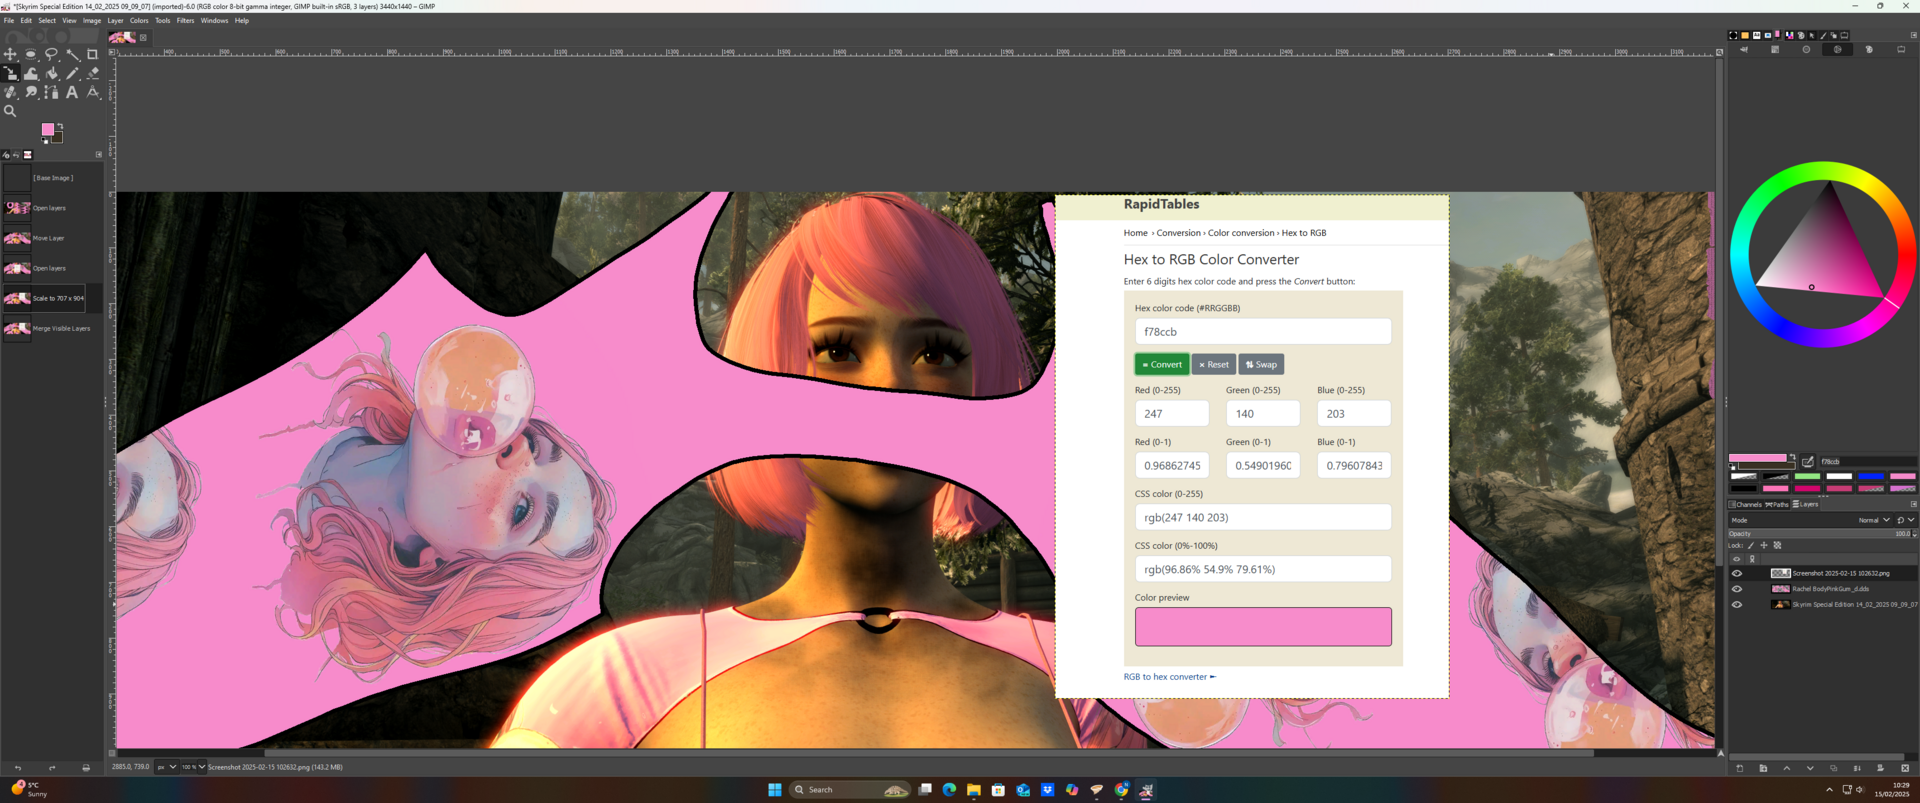
Task: Select the Zoom magnifier tool
Action: (10, 111)
